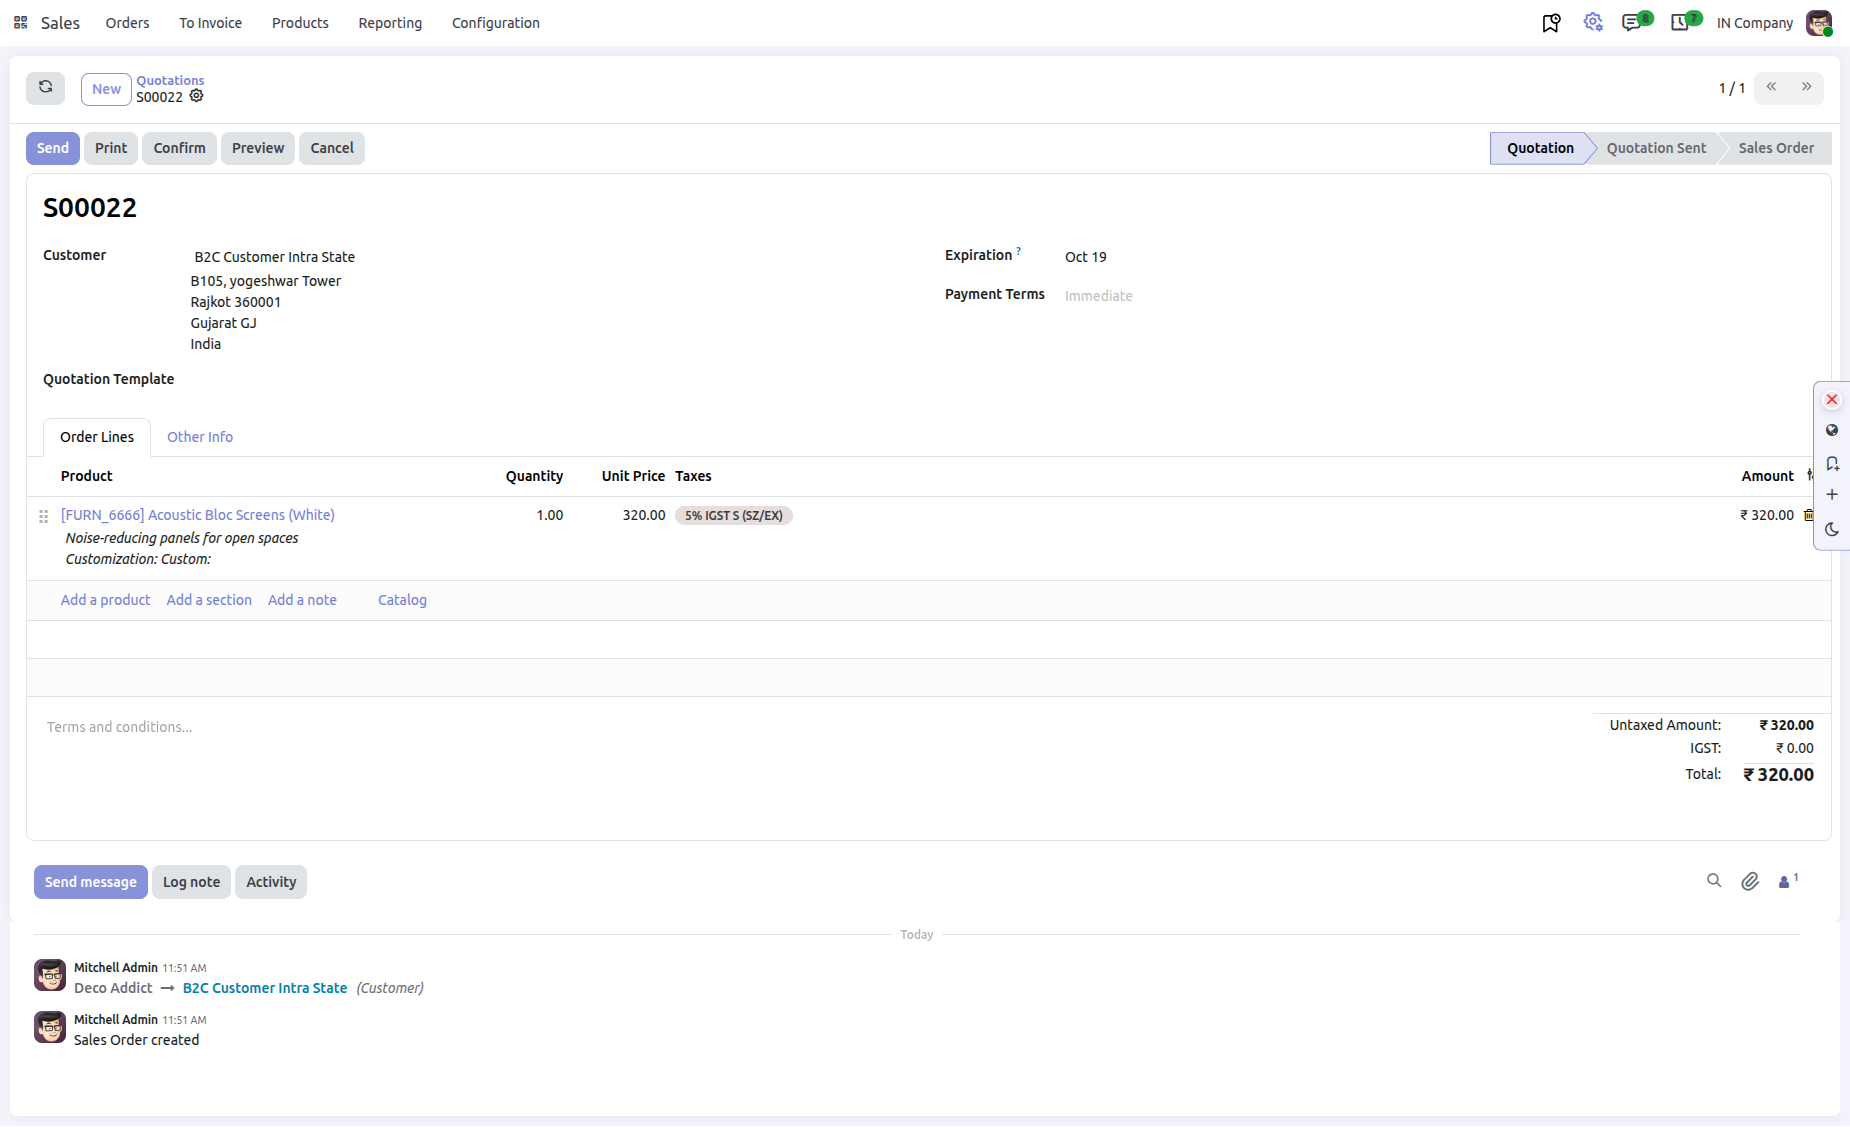Click the New button
Screen dimensions: 1850x1127
point(106,89)
